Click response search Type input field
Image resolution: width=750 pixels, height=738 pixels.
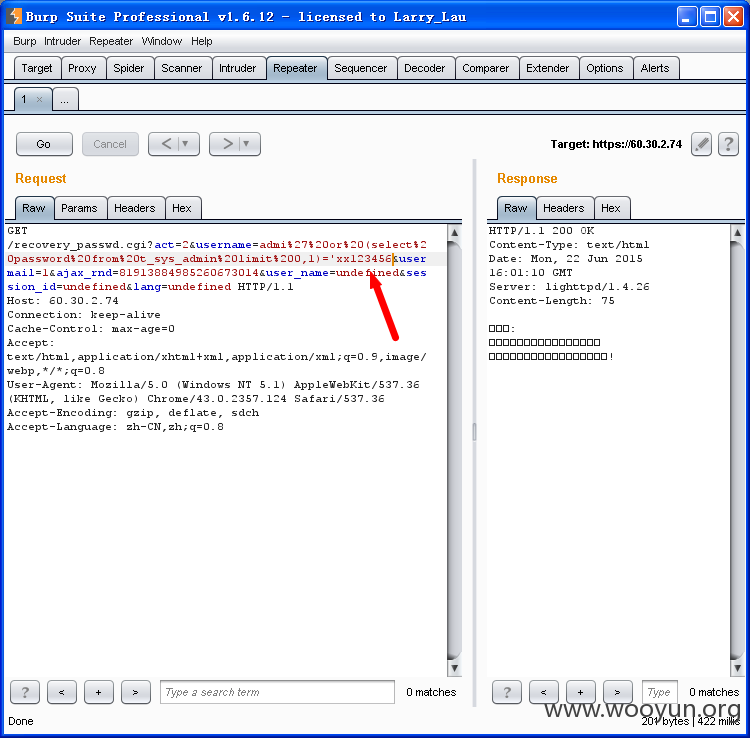[x=660, y=692]
